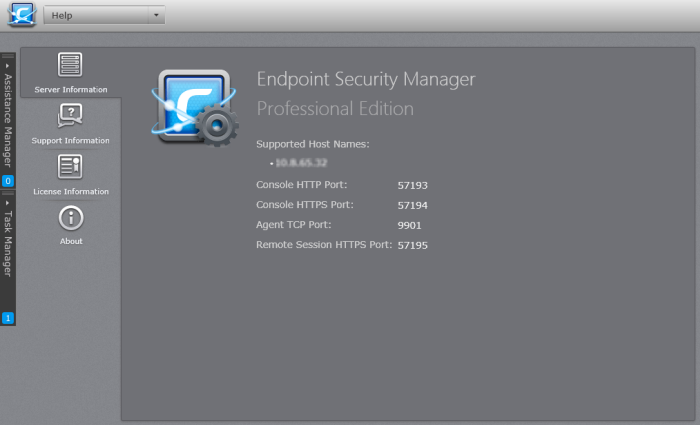Open Support Information speech bubble icon
The image size is (700, 425).
(70, 116)
